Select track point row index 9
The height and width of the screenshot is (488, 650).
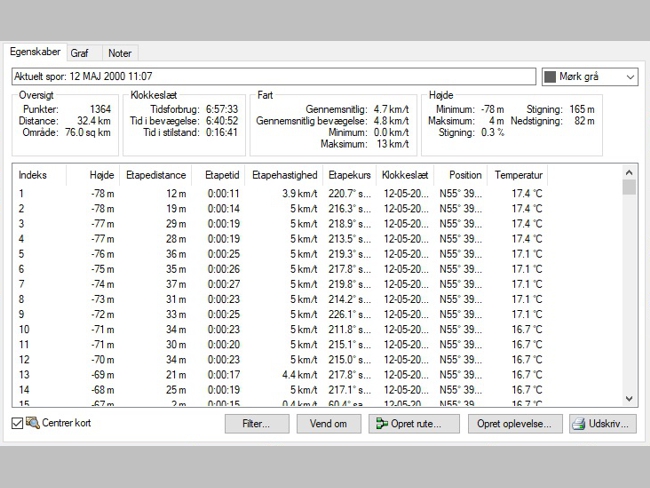(280, 314)
